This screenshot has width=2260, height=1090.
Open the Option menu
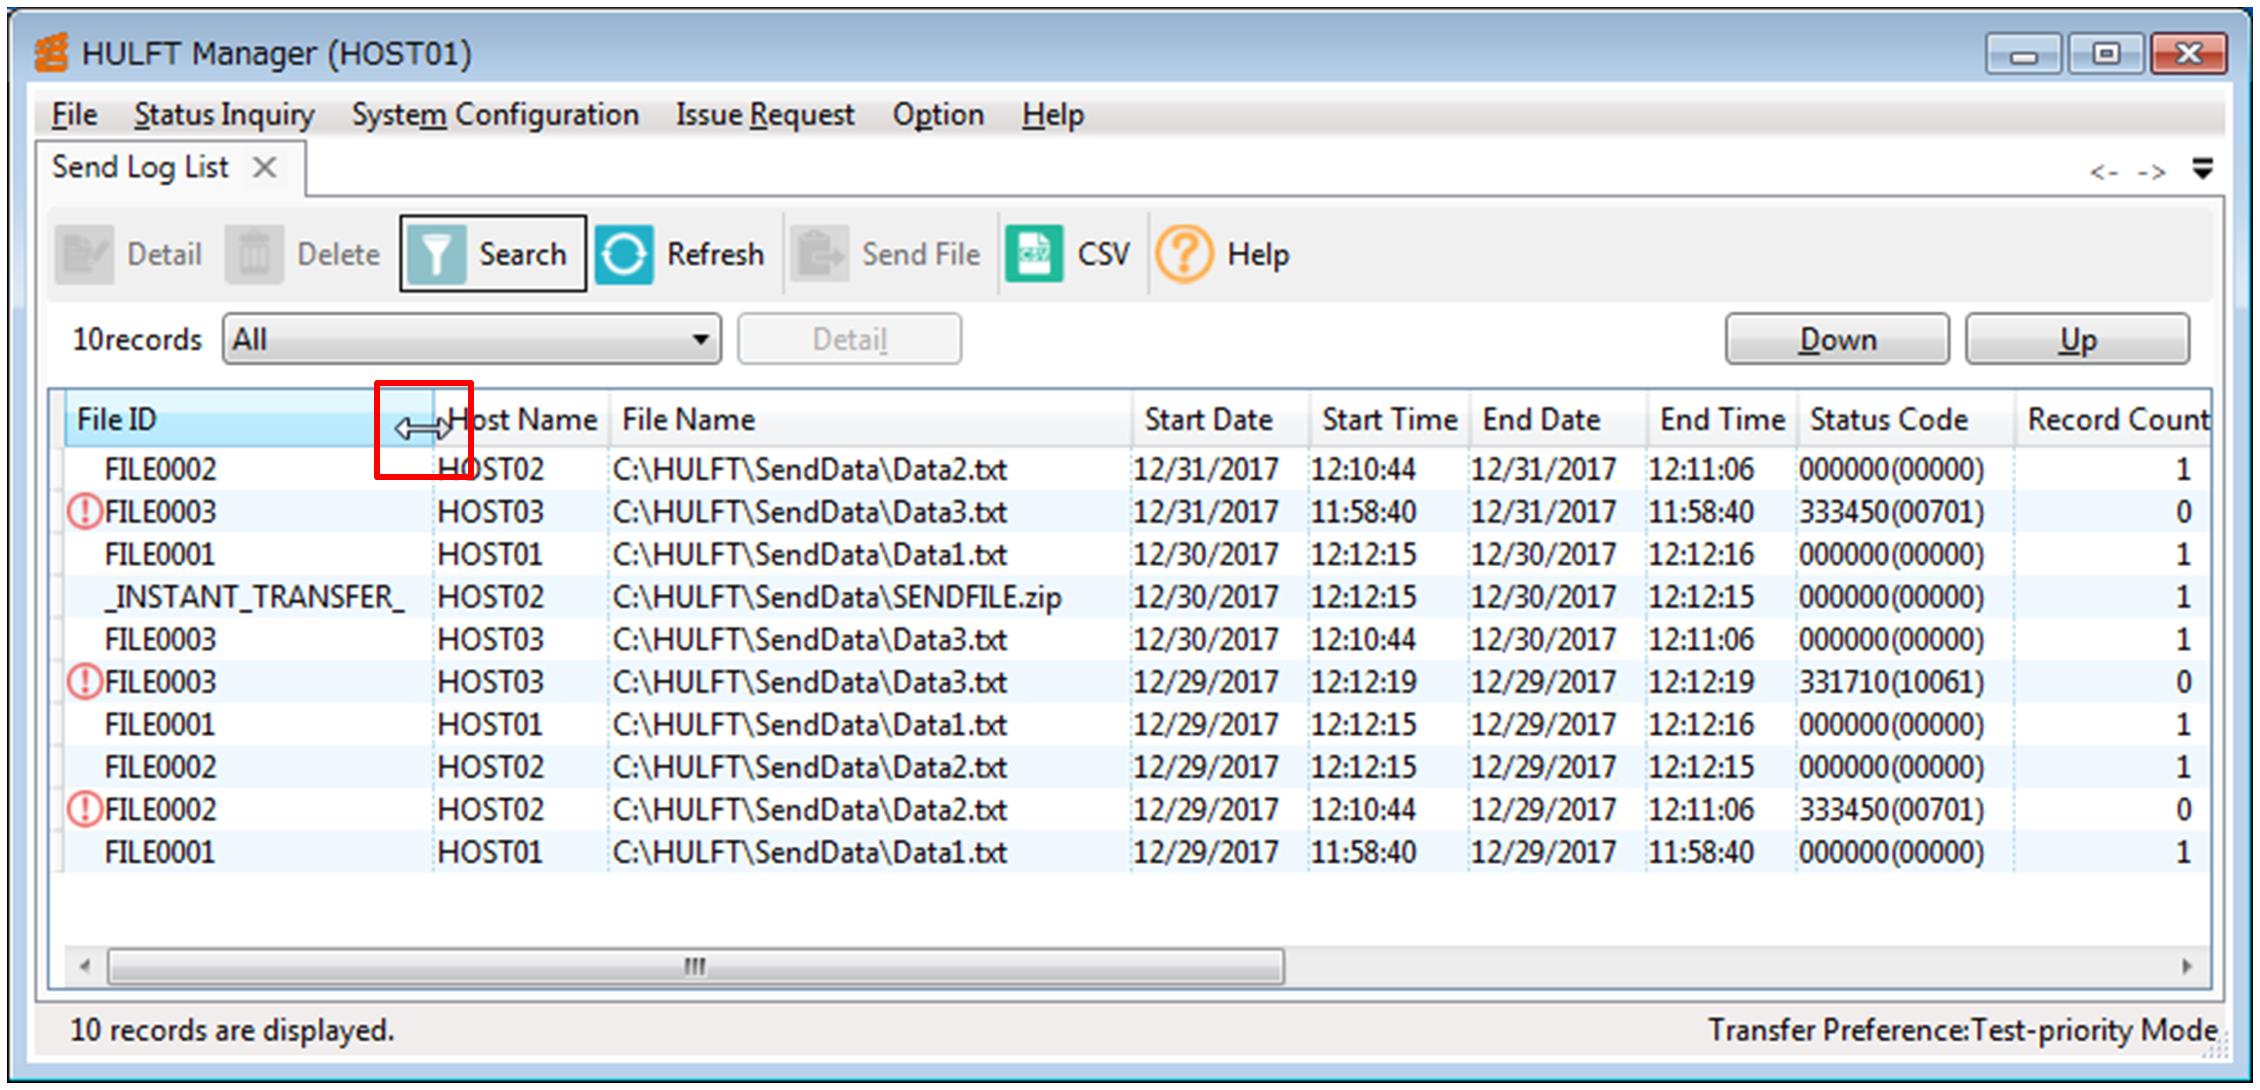[x=938, y=115]
